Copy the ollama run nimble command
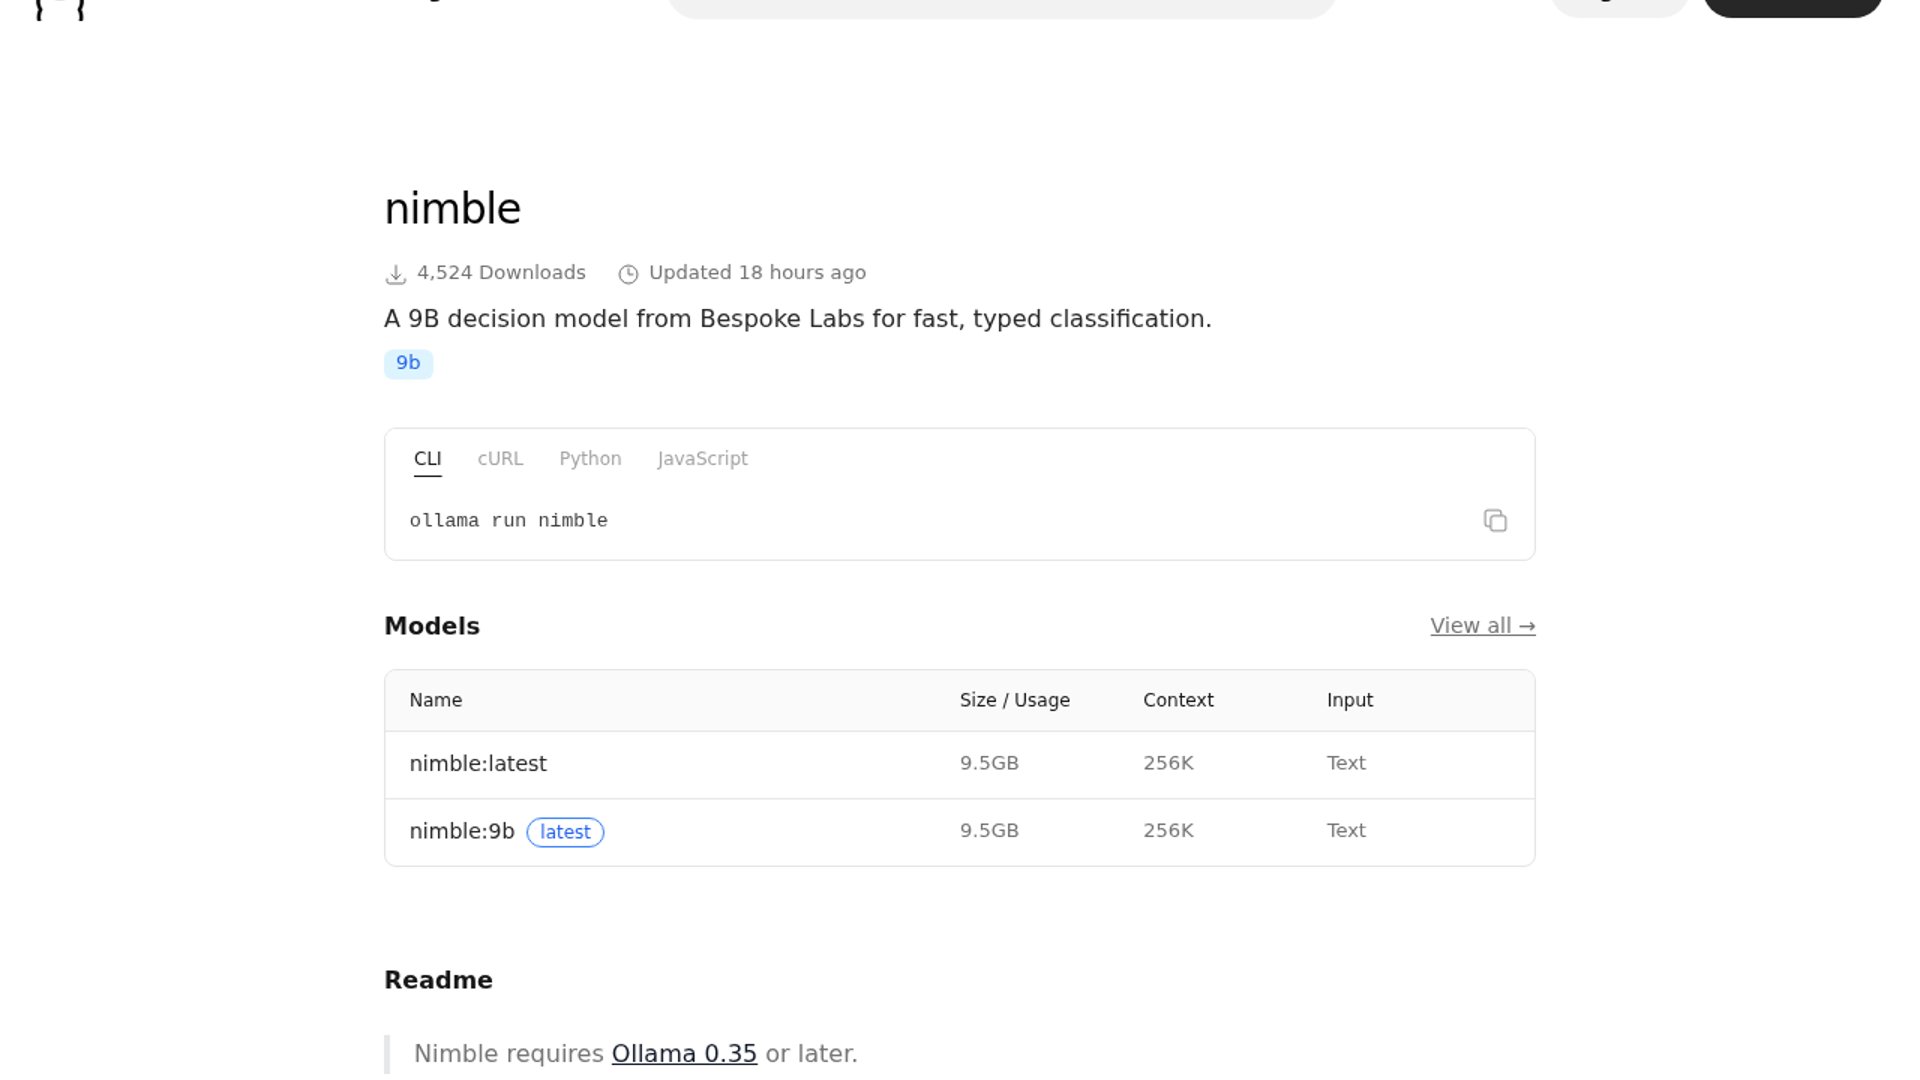Screen dimensions: 1920x1080 [1495, 520]
